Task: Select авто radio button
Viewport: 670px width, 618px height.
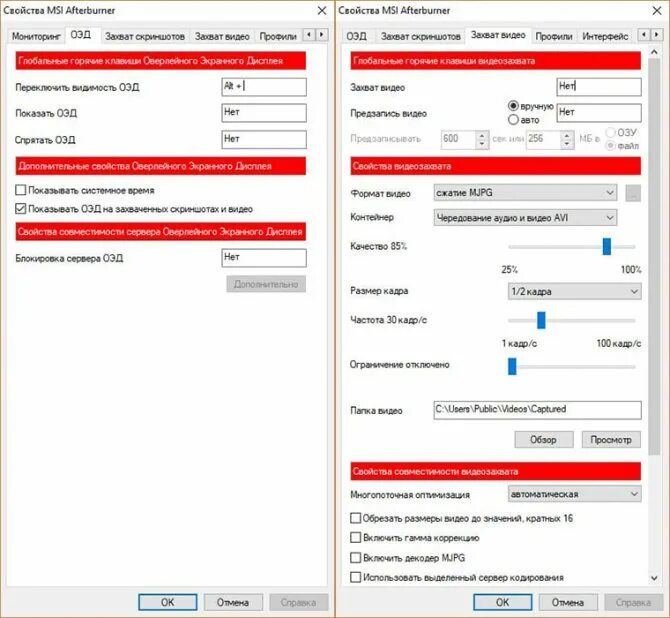Action: [513, 120]
